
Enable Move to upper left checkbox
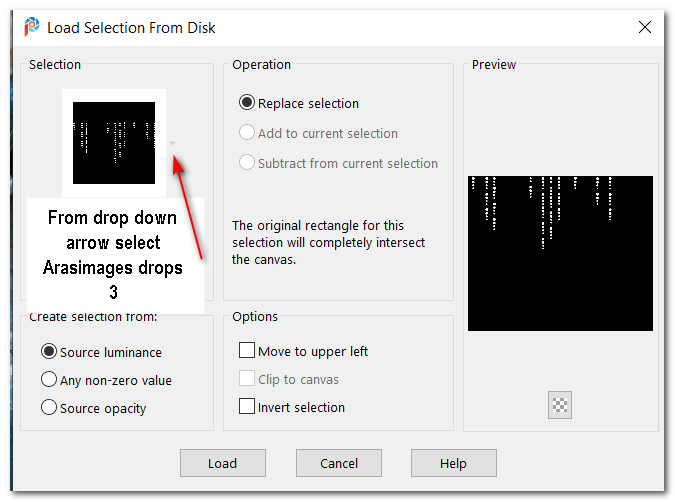click(247, 351)
